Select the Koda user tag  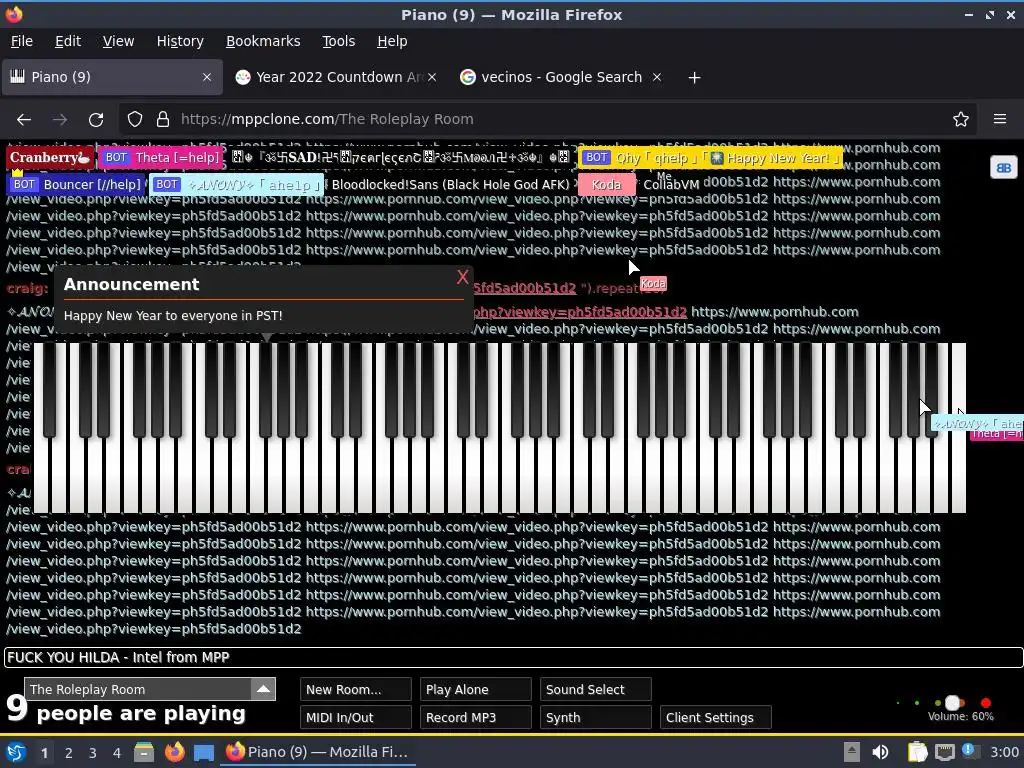pos(606,185)
